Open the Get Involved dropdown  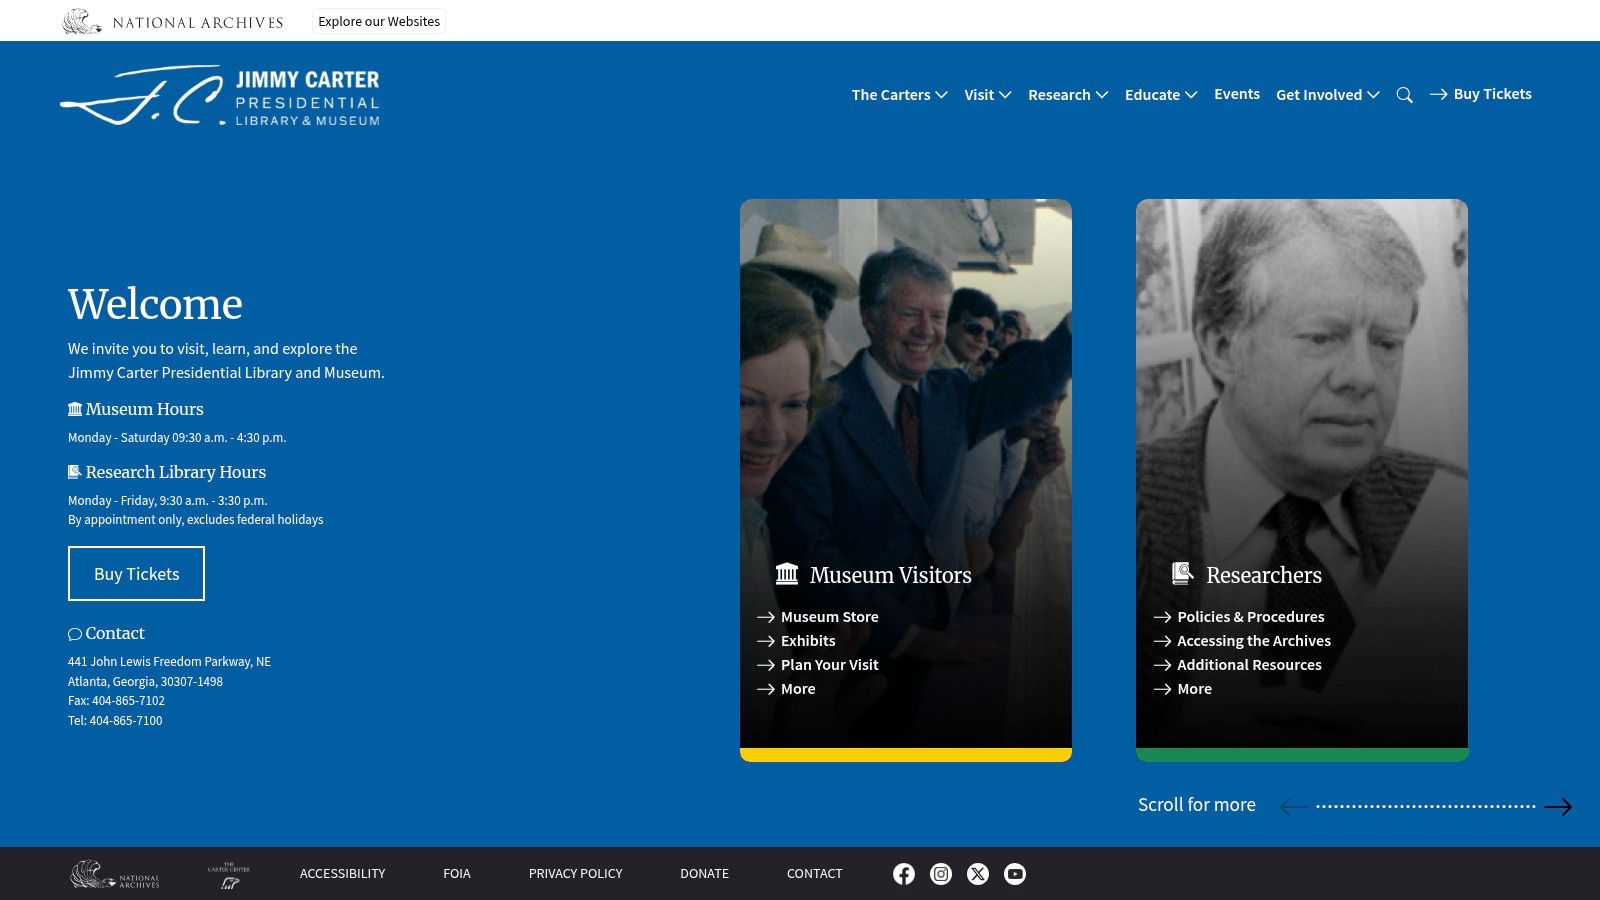coord(1328,95)
